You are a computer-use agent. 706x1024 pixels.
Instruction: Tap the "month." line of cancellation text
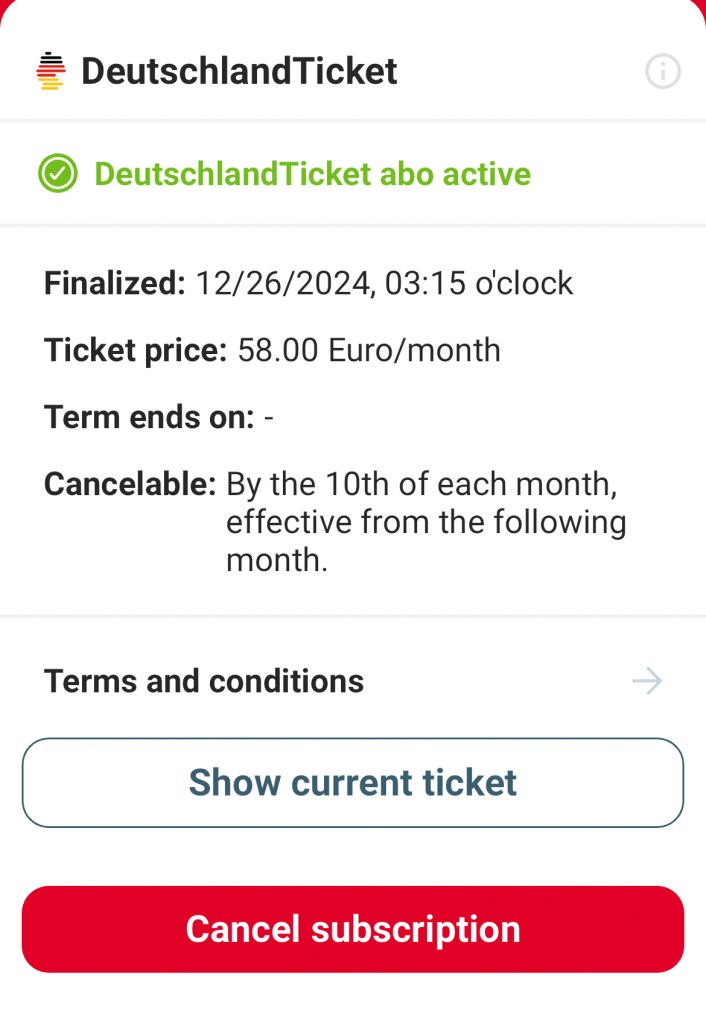tap(277, 561)
